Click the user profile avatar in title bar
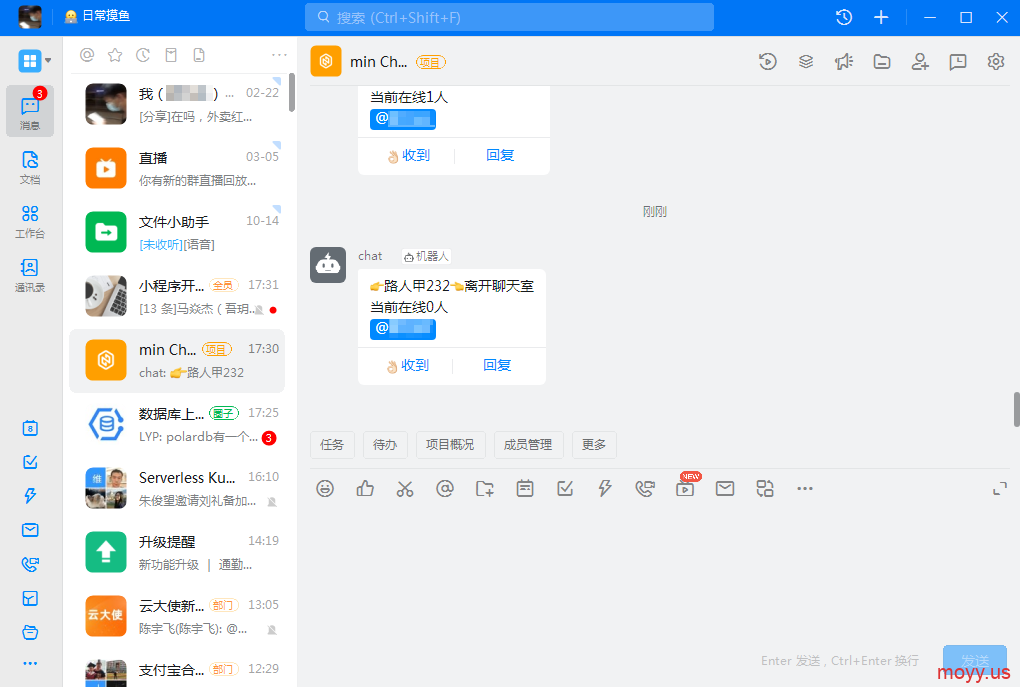Screen dimensions: 1020x687 [30, 17]
